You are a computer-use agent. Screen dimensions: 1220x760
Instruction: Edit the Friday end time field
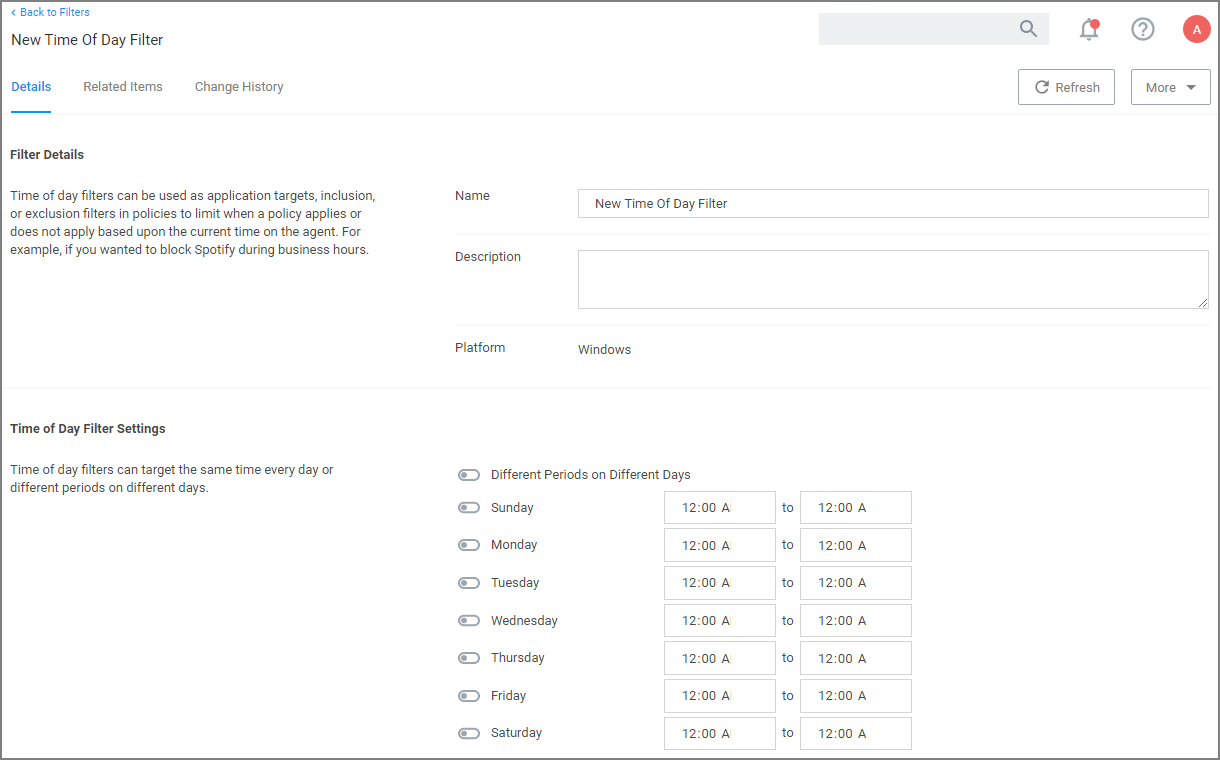coord(855,696)
